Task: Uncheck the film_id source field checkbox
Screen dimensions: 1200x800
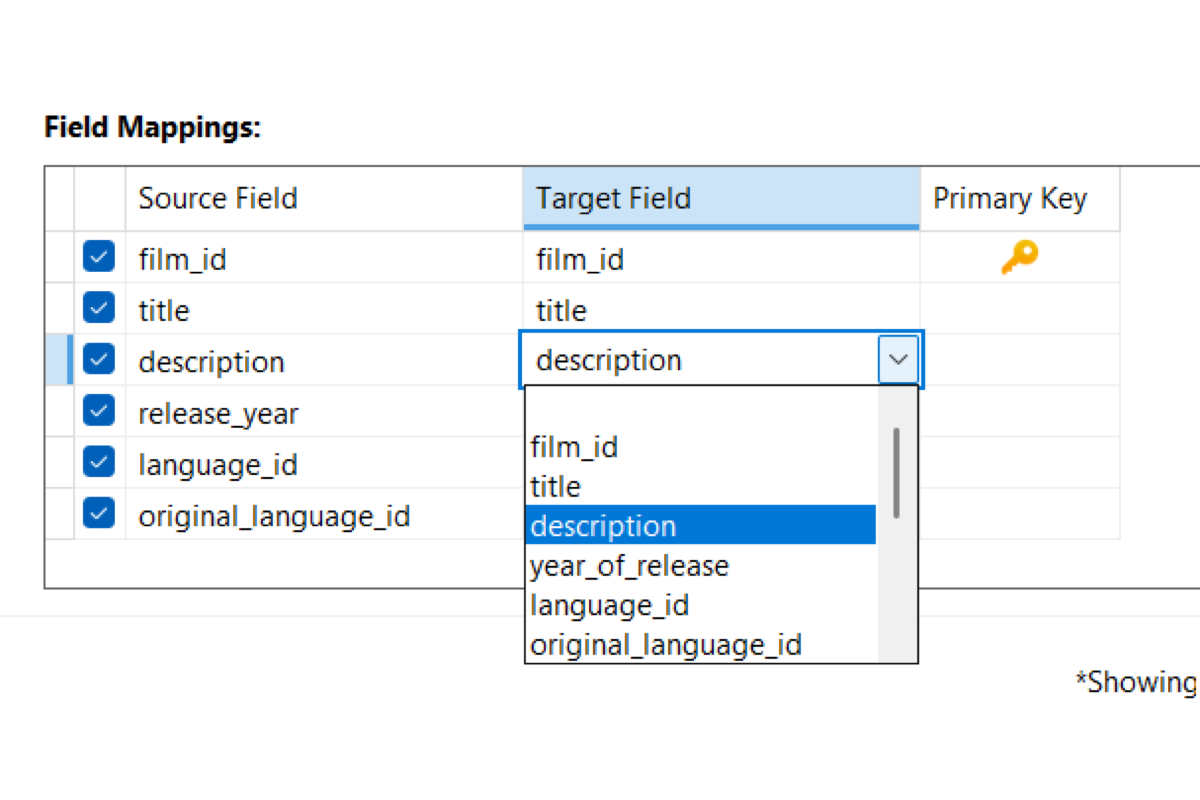Action: pyautogui.click(x=98, y=257)
